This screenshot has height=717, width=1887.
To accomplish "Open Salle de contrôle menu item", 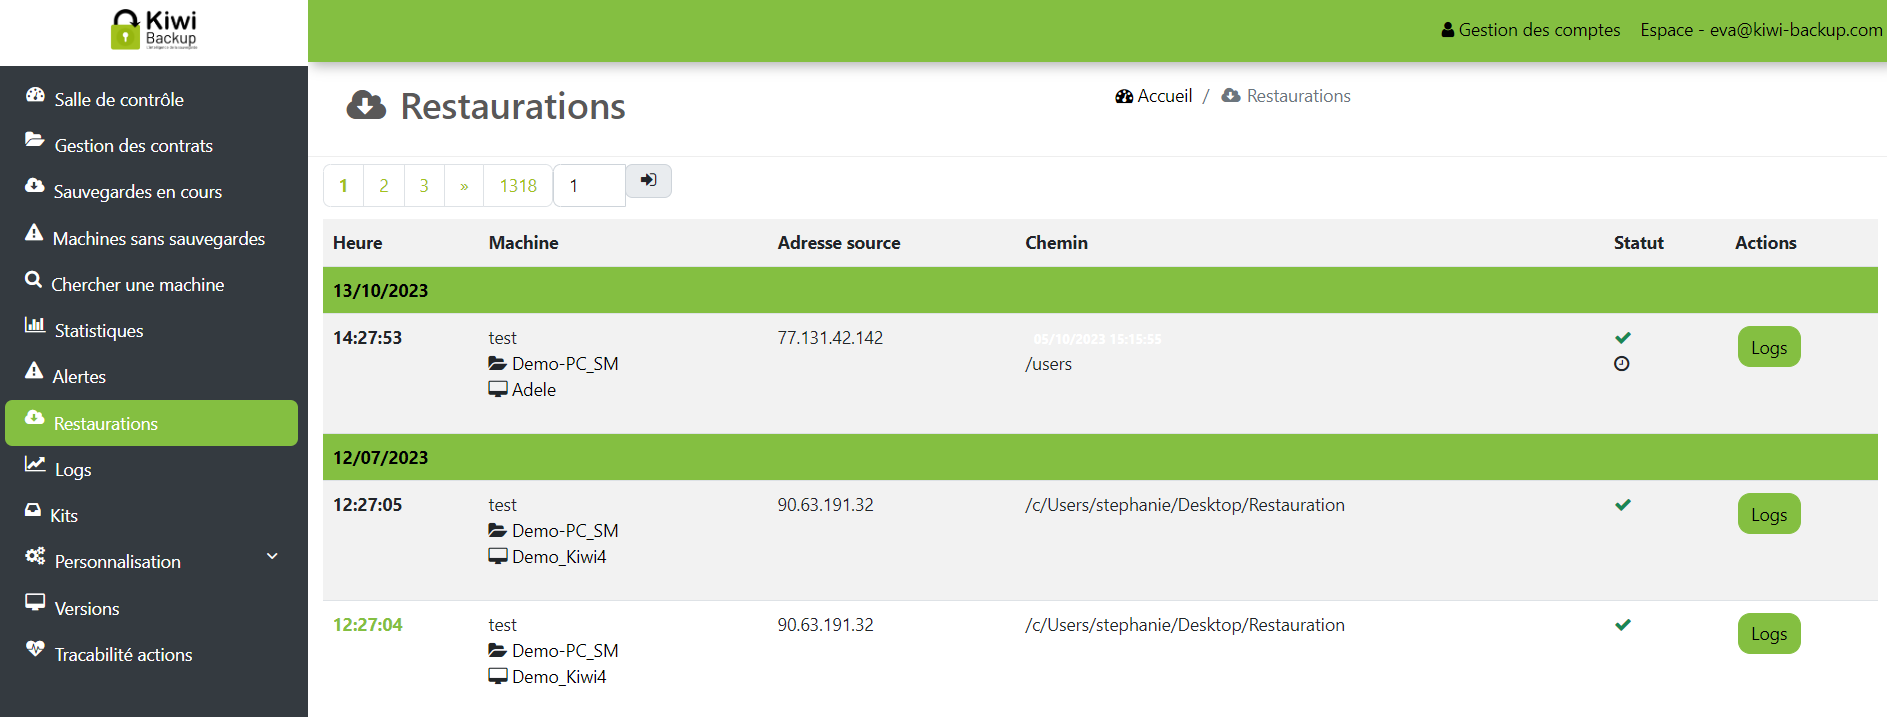I will [x=152, y=99].
